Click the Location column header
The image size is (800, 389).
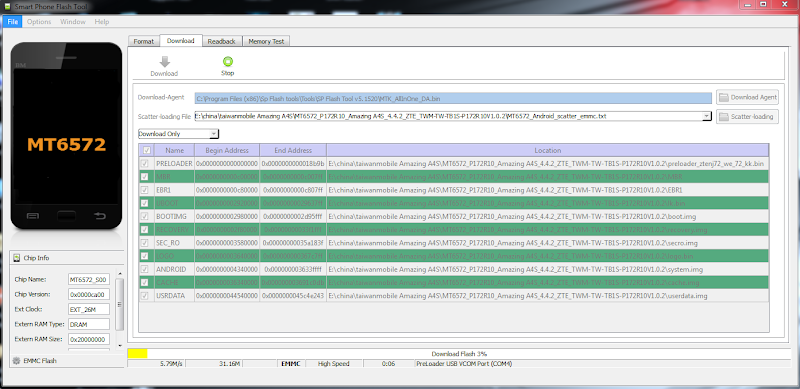[x=547, y=150]
